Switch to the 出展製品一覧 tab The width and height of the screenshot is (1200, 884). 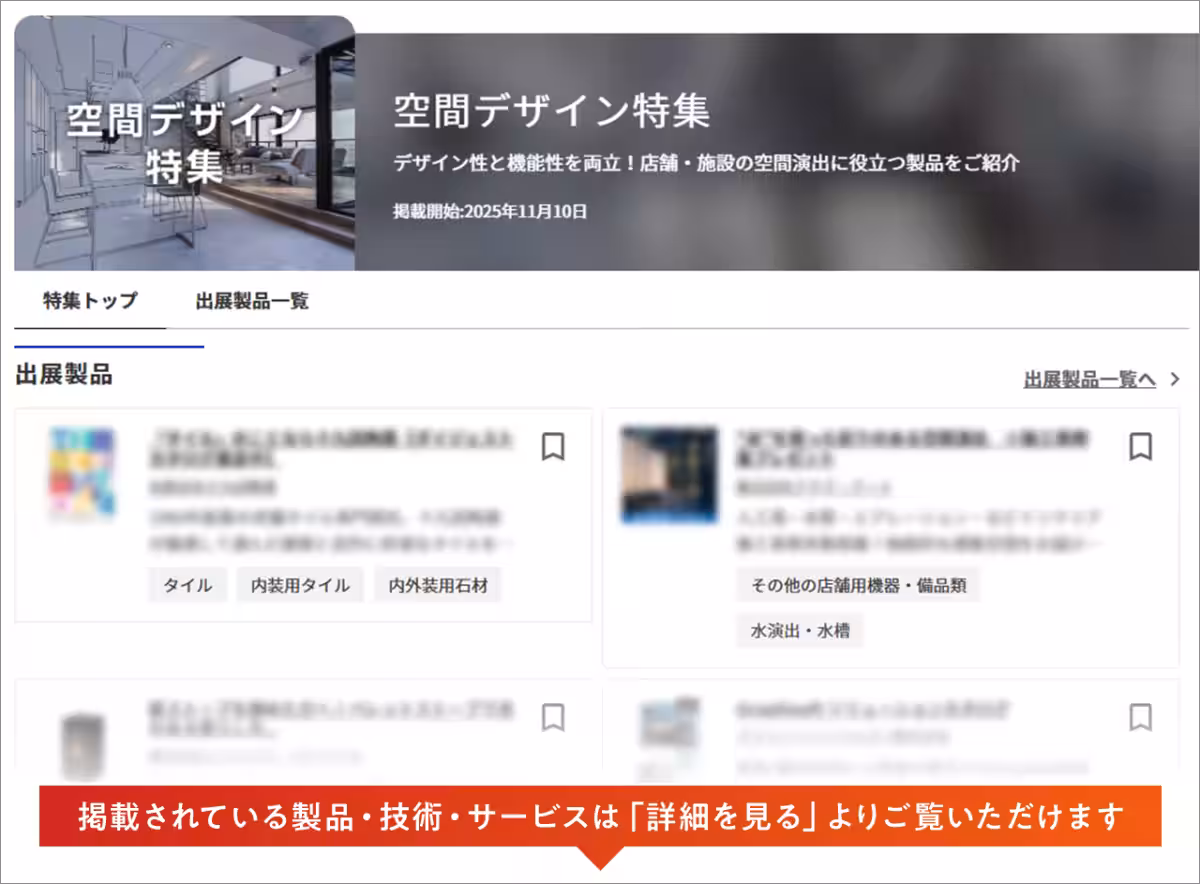coord(250,301)
